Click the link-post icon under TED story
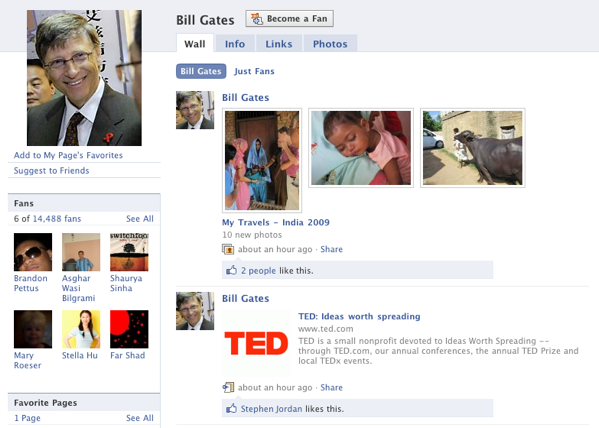This screenshot has height=428, width=599. click(228, 387)
